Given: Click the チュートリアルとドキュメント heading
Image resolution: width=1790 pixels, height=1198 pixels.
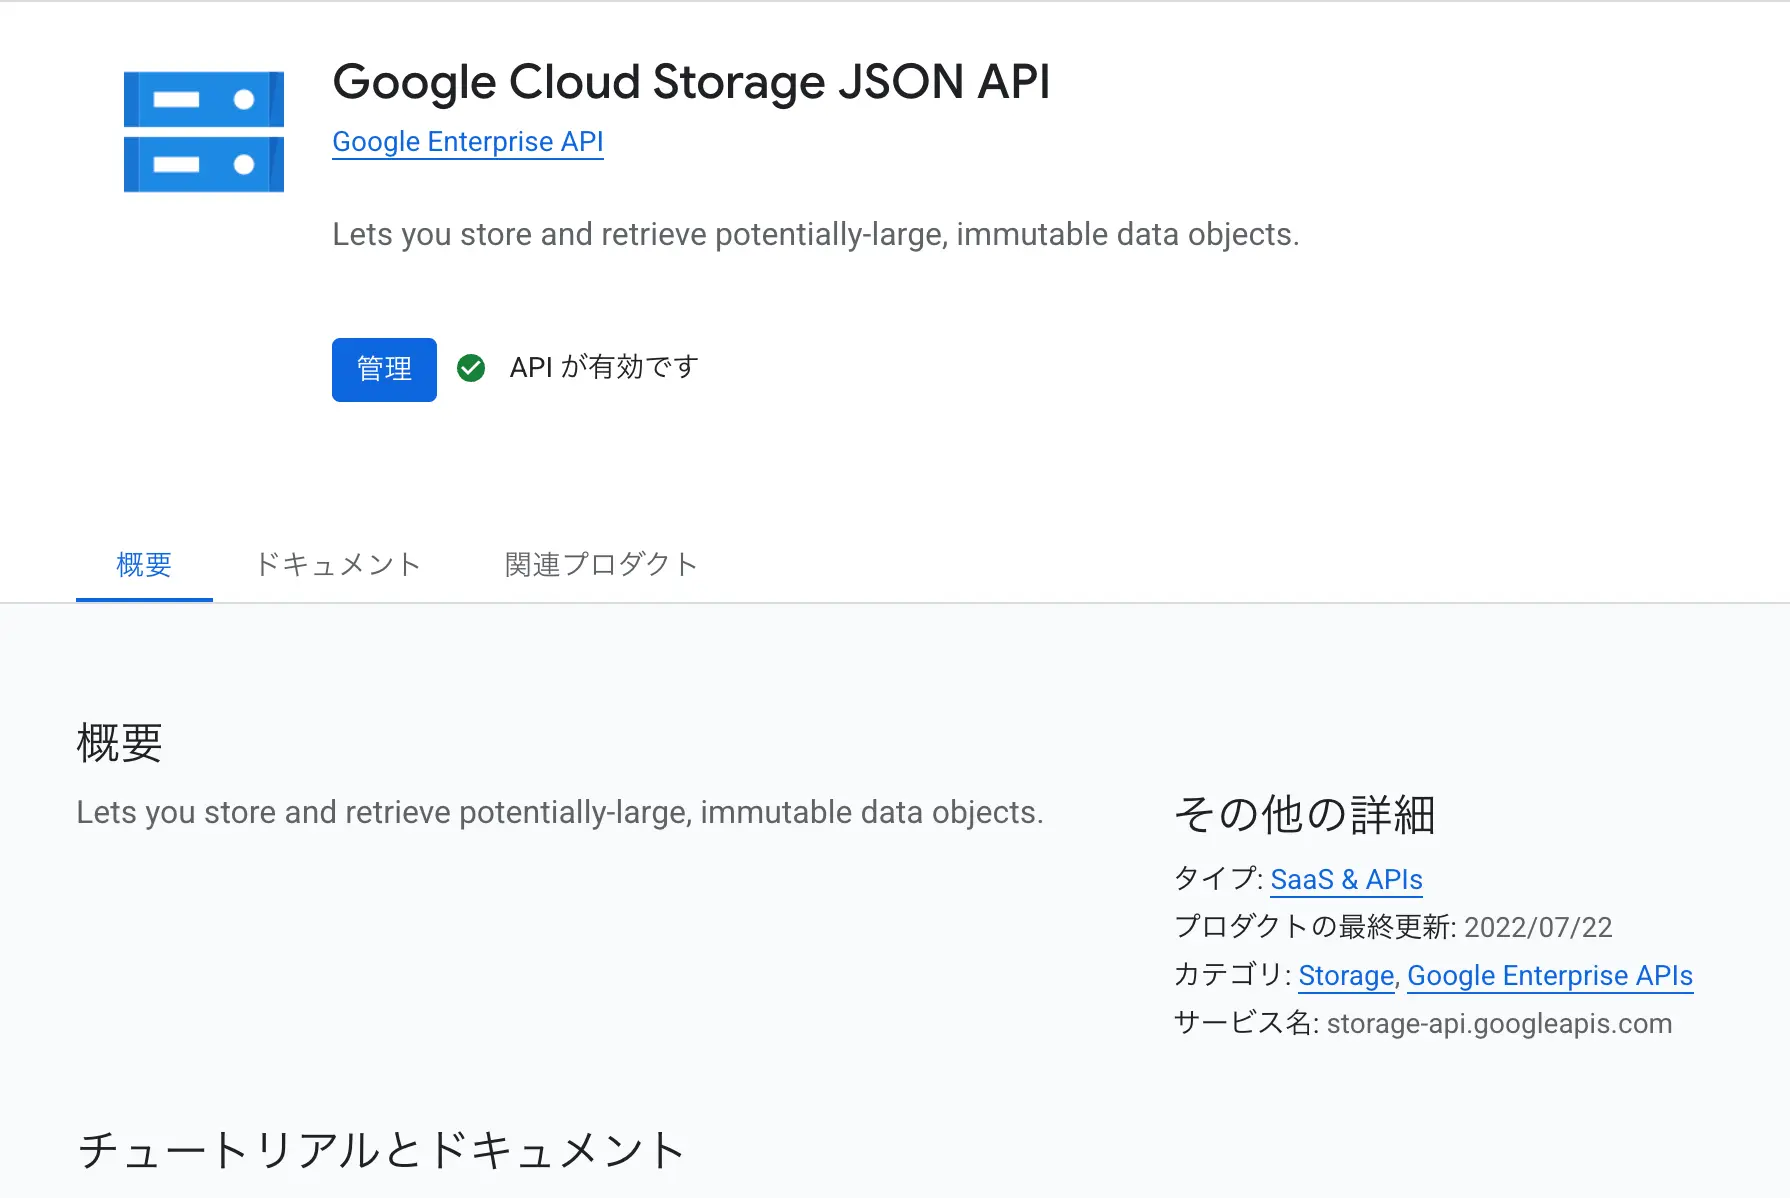Looking at the screenshot, I should pyautogui.click(x=381, y=1150).
